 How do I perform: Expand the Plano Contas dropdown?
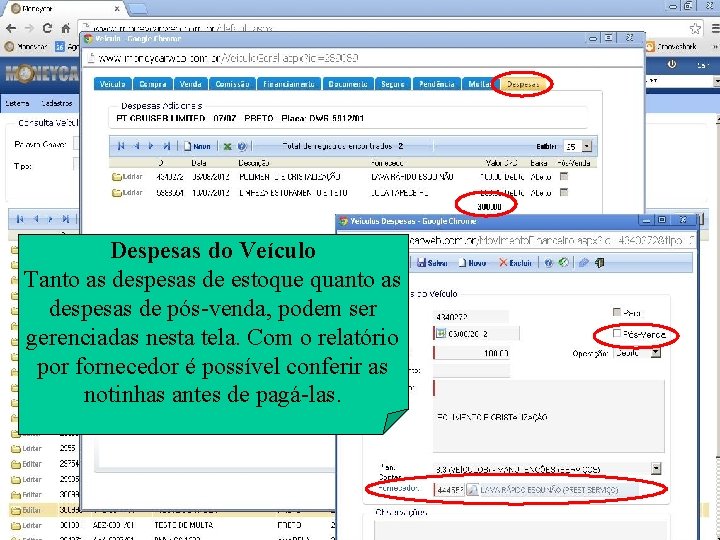[x=656, y=469]
